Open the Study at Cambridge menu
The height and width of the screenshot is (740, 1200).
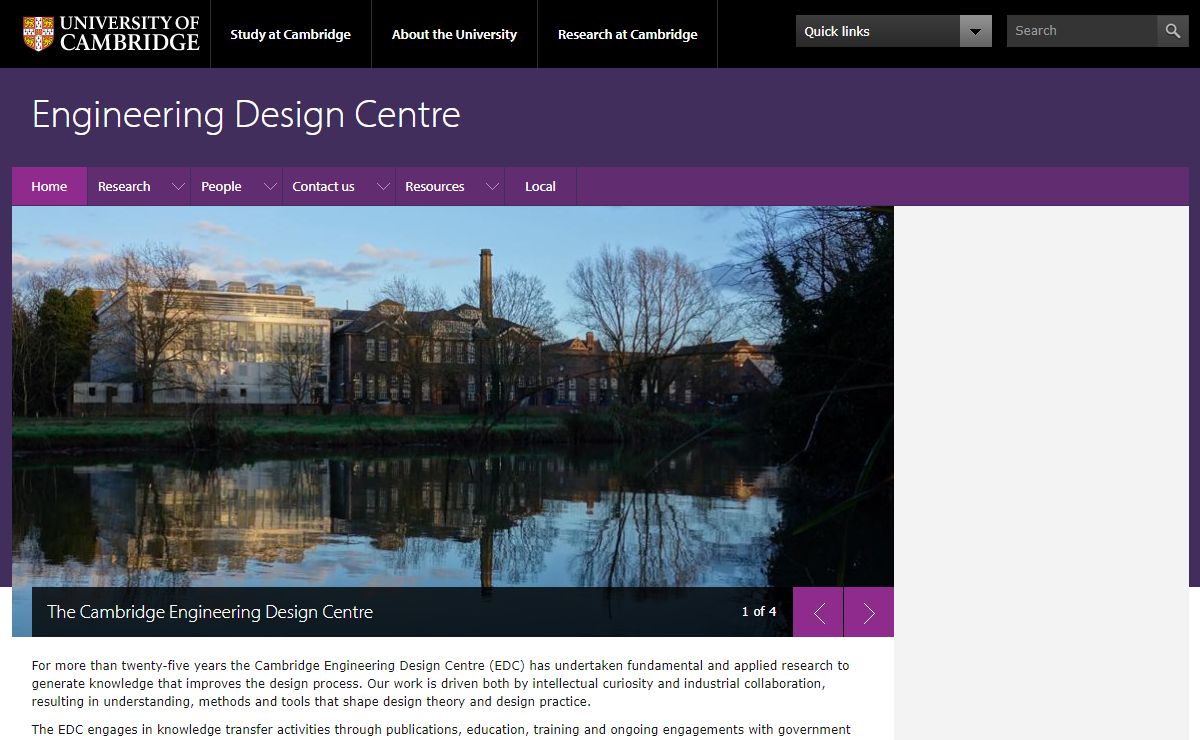(x=290, y=34)
